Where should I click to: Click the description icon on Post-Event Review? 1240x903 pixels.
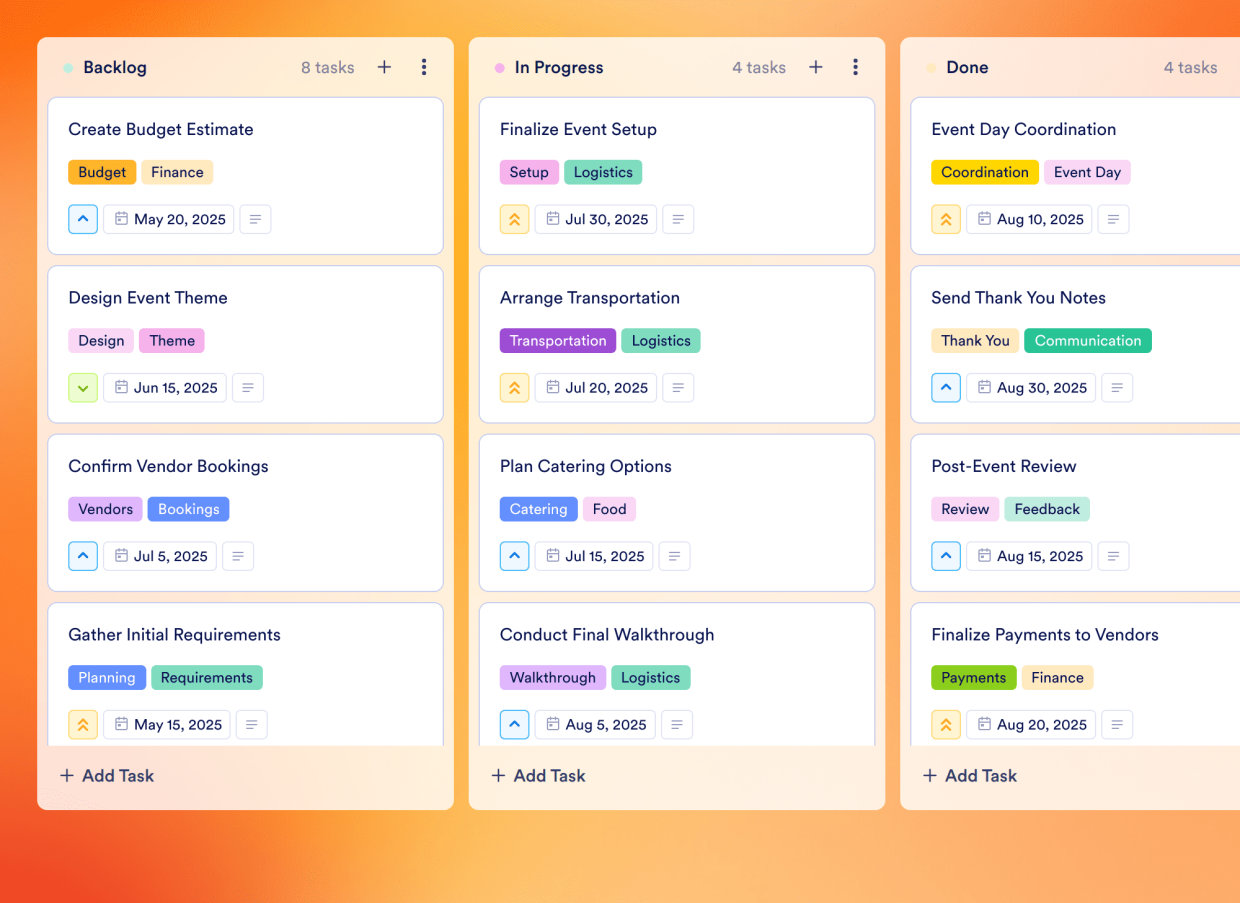pos(1113,556)
